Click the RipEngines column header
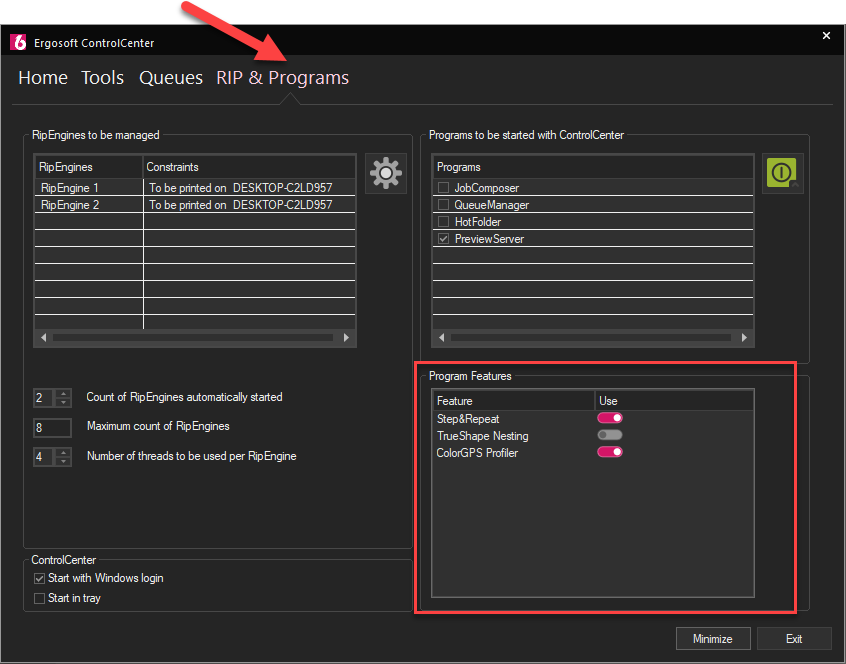Image resolution: width=846 pixels, height=664 pixels. [89, 167]
